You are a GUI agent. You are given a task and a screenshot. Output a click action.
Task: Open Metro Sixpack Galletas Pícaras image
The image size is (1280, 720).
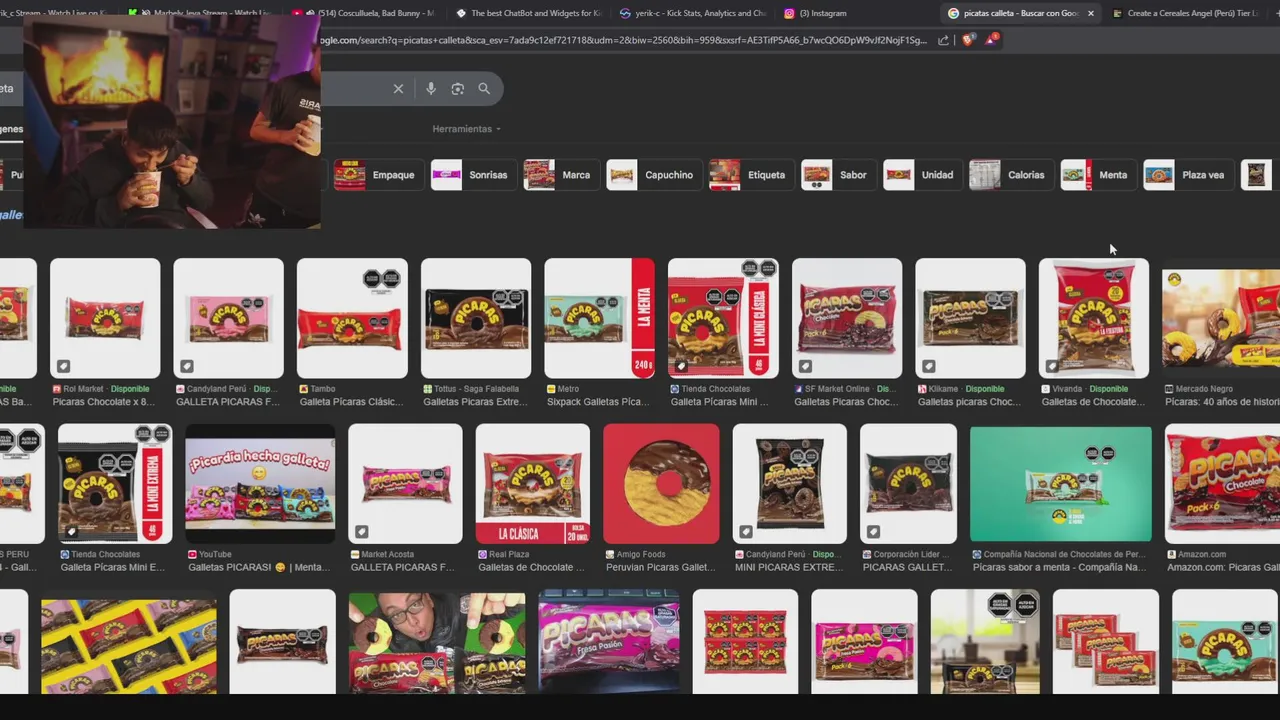[x=599, y=318]
